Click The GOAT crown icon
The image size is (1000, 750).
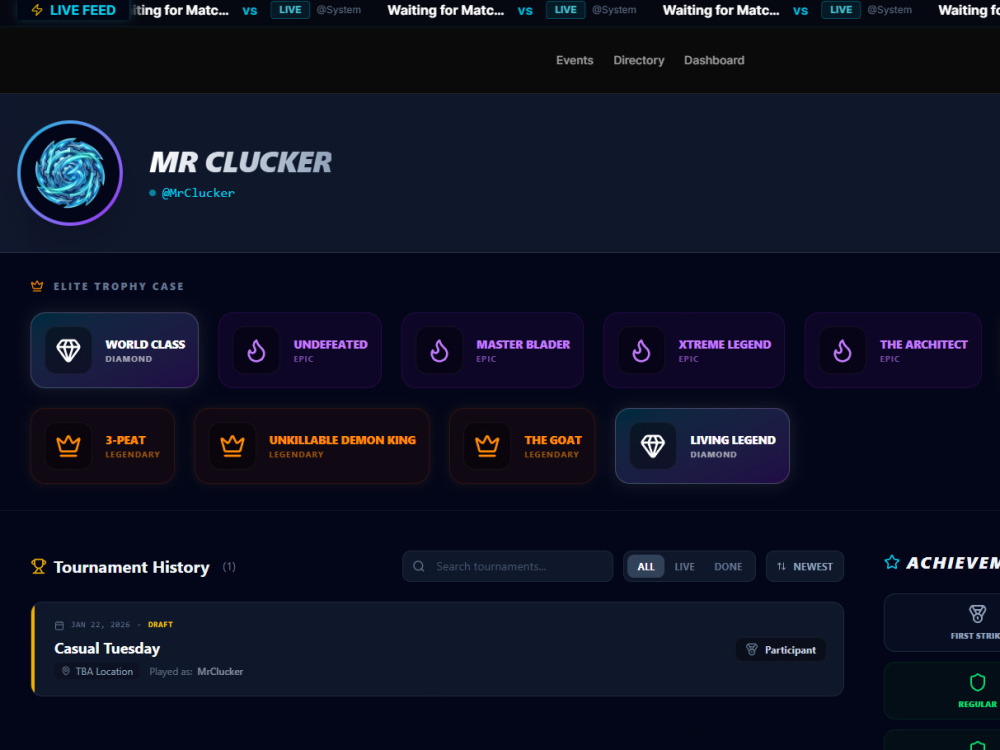(487, 445)
